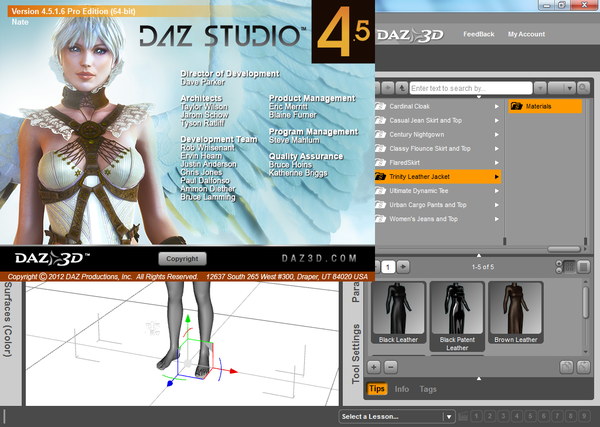Click lesson step 5 button
Viewport: 600px width, 427px height.
530,416
